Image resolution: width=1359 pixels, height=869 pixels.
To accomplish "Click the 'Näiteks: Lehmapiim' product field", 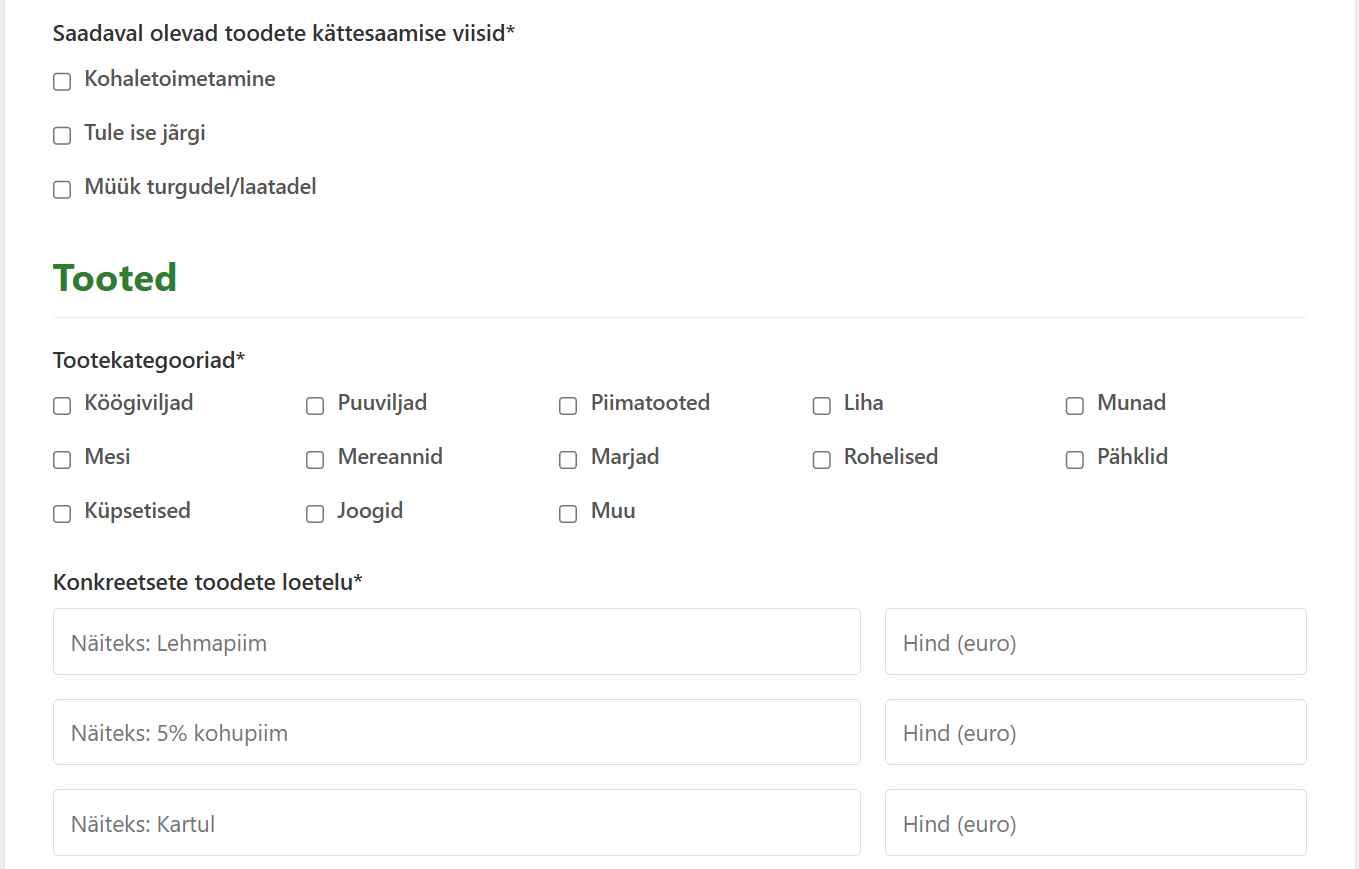I will 457,642.
